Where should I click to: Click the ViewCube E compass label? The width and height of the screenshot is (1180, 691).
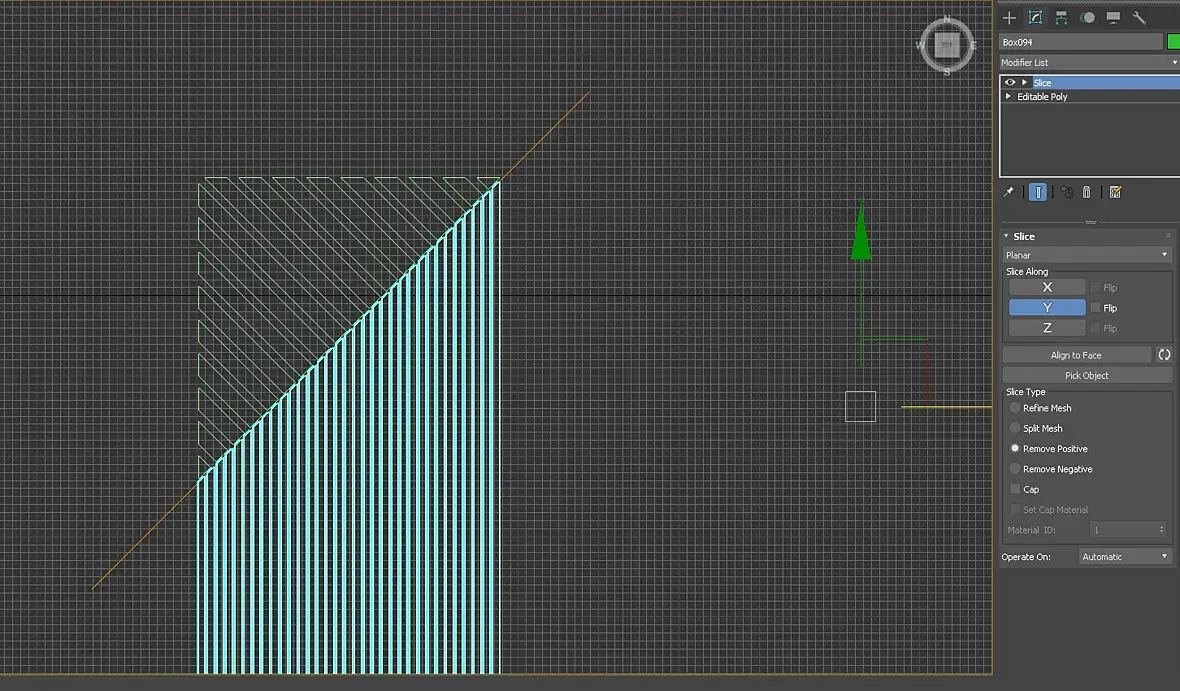pyautogui.click(x=973, y=45)
